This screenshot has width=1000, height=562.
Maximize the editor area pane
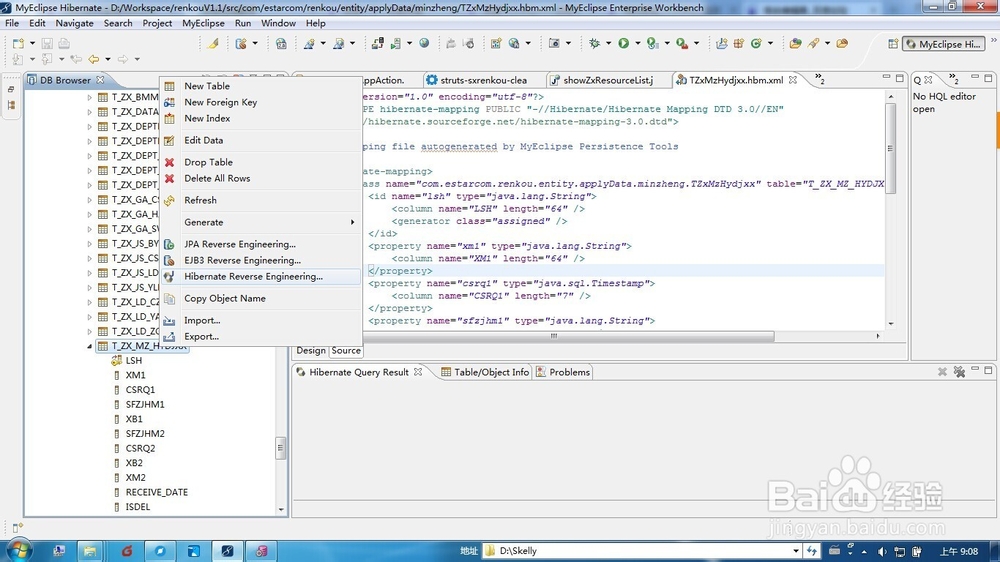coord(899,78)
